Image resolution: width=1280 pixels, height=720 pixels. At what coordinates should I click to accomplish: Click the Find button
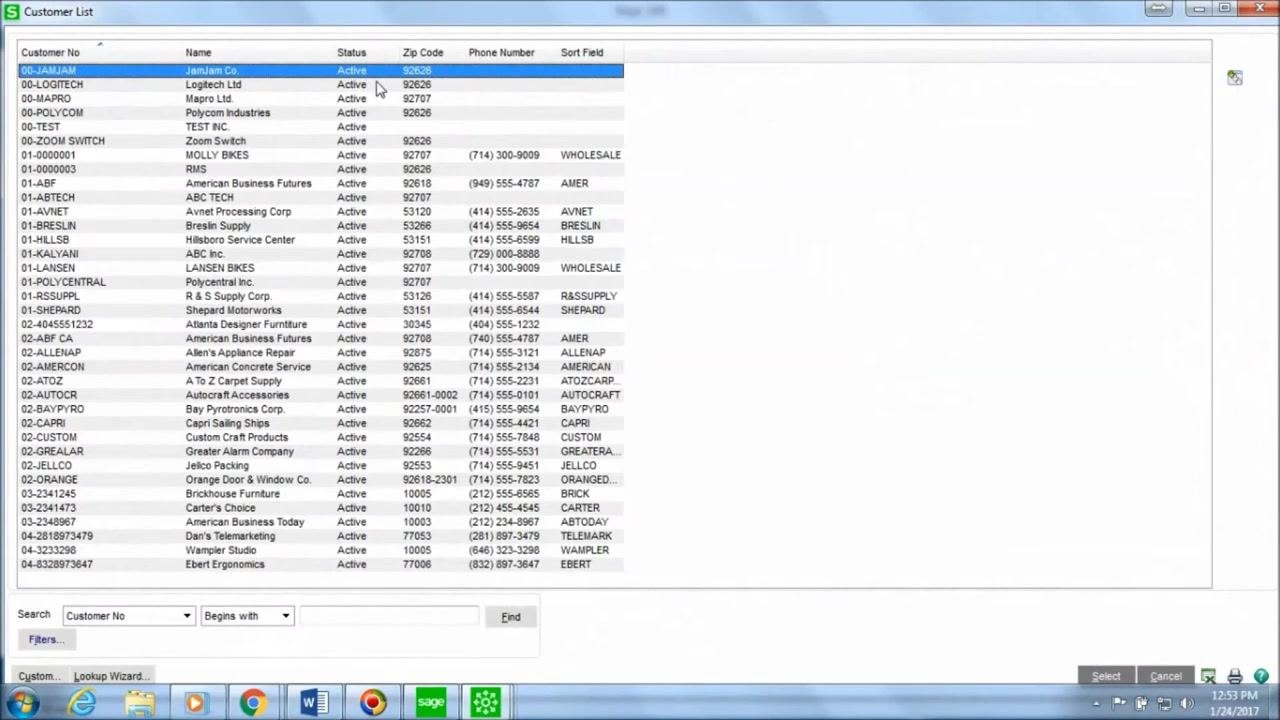511,617
